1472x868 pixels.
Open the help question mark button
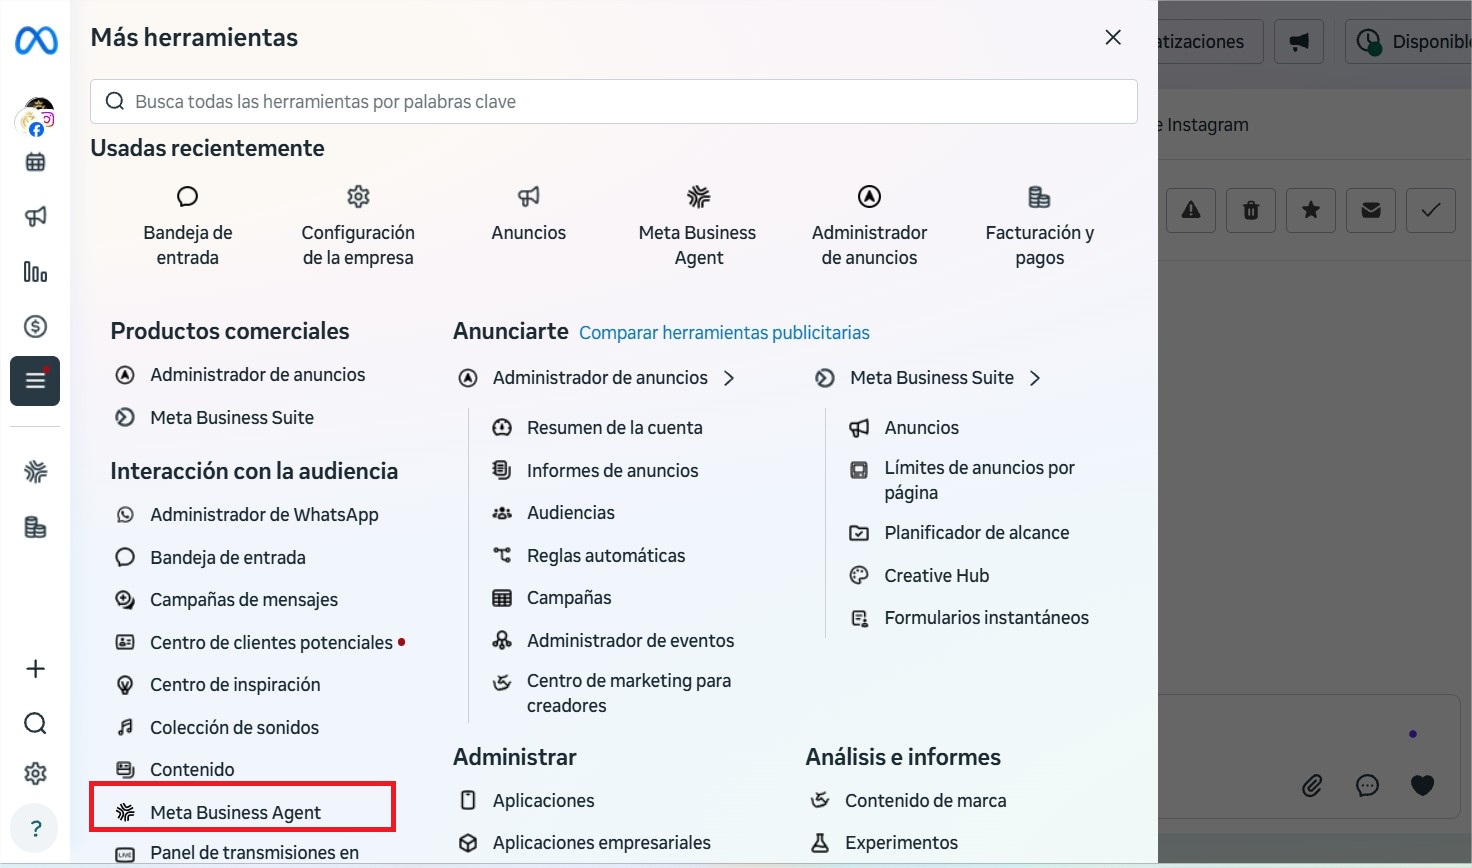[35, 828]
